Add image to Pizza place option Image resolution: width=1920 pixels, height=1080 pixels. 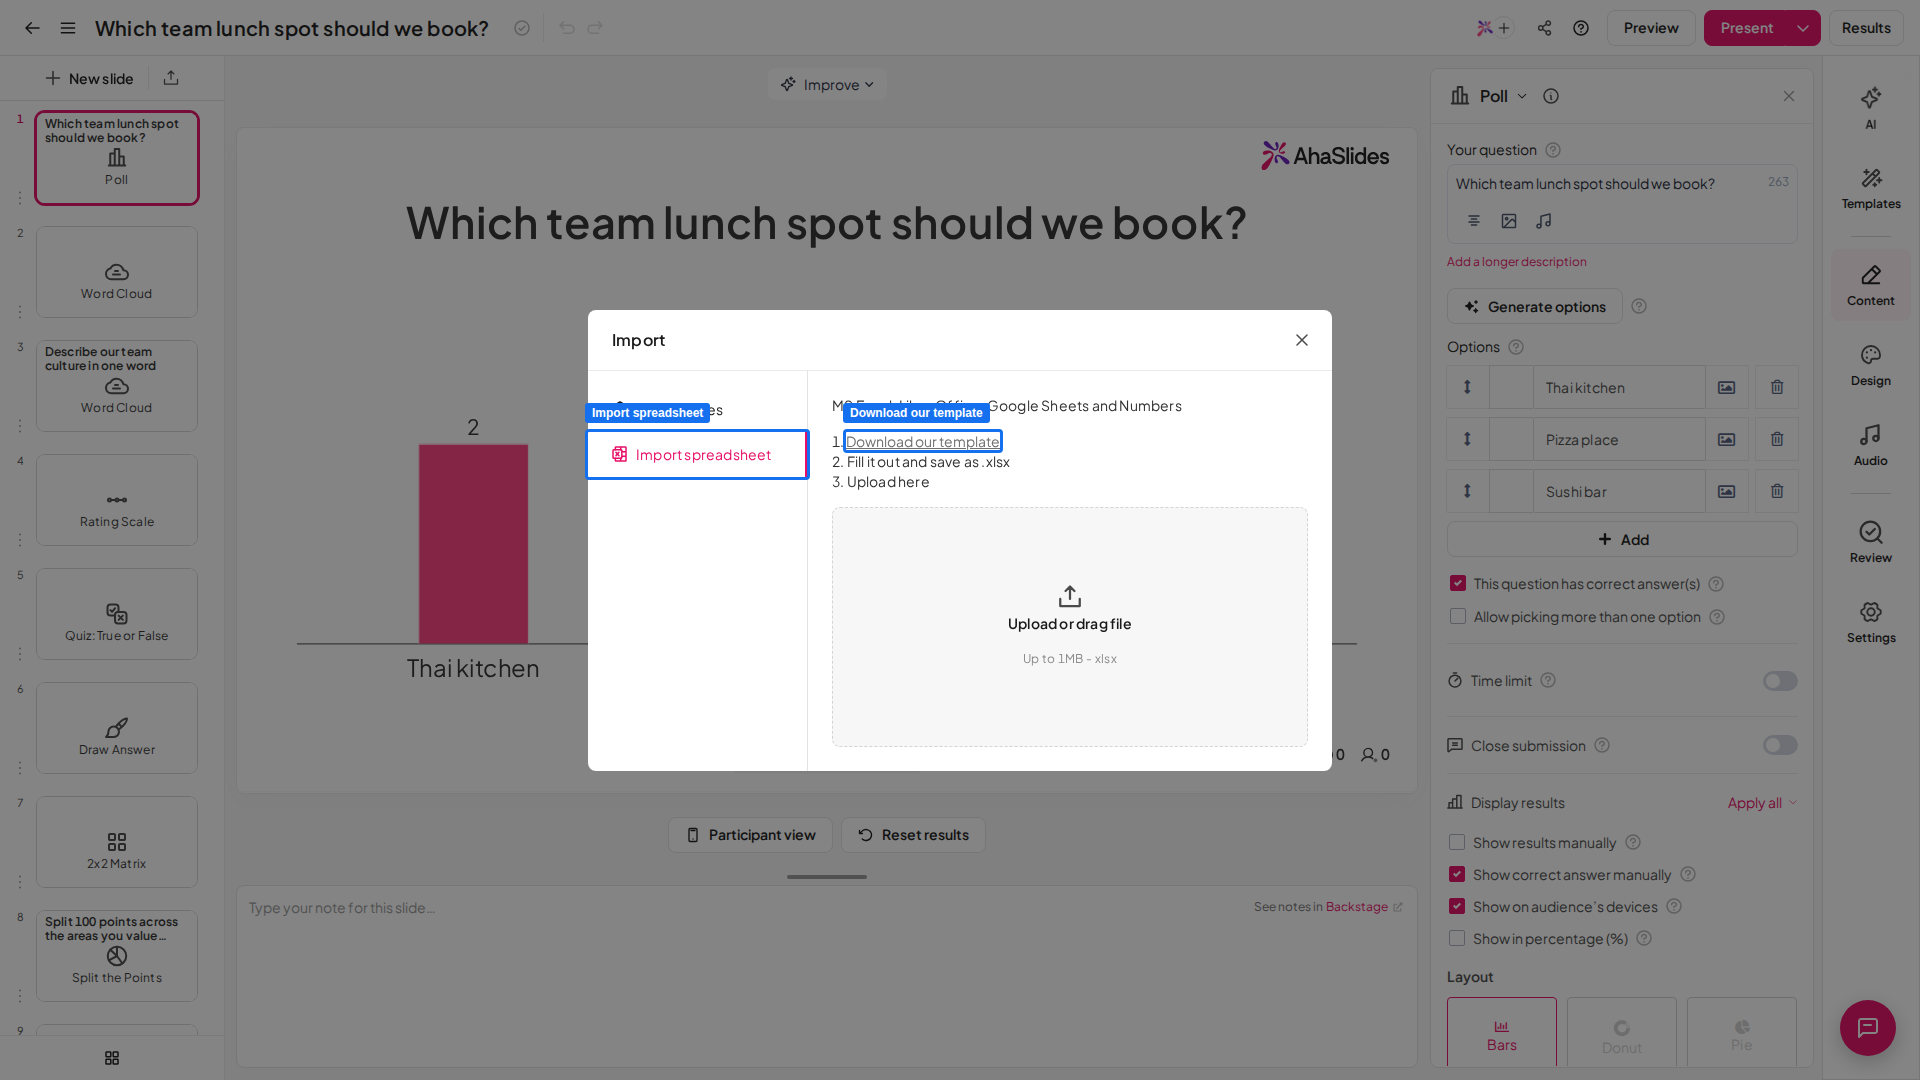pyautogui.click(x=1727, y=439)
